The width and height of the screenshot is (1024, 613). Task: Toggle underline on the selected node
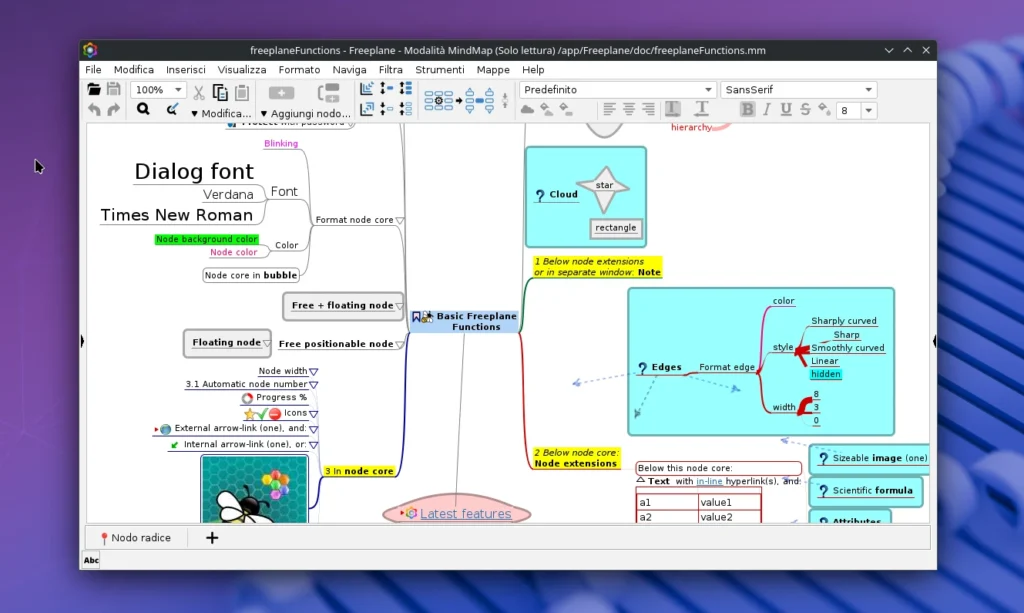pos(787,109)
